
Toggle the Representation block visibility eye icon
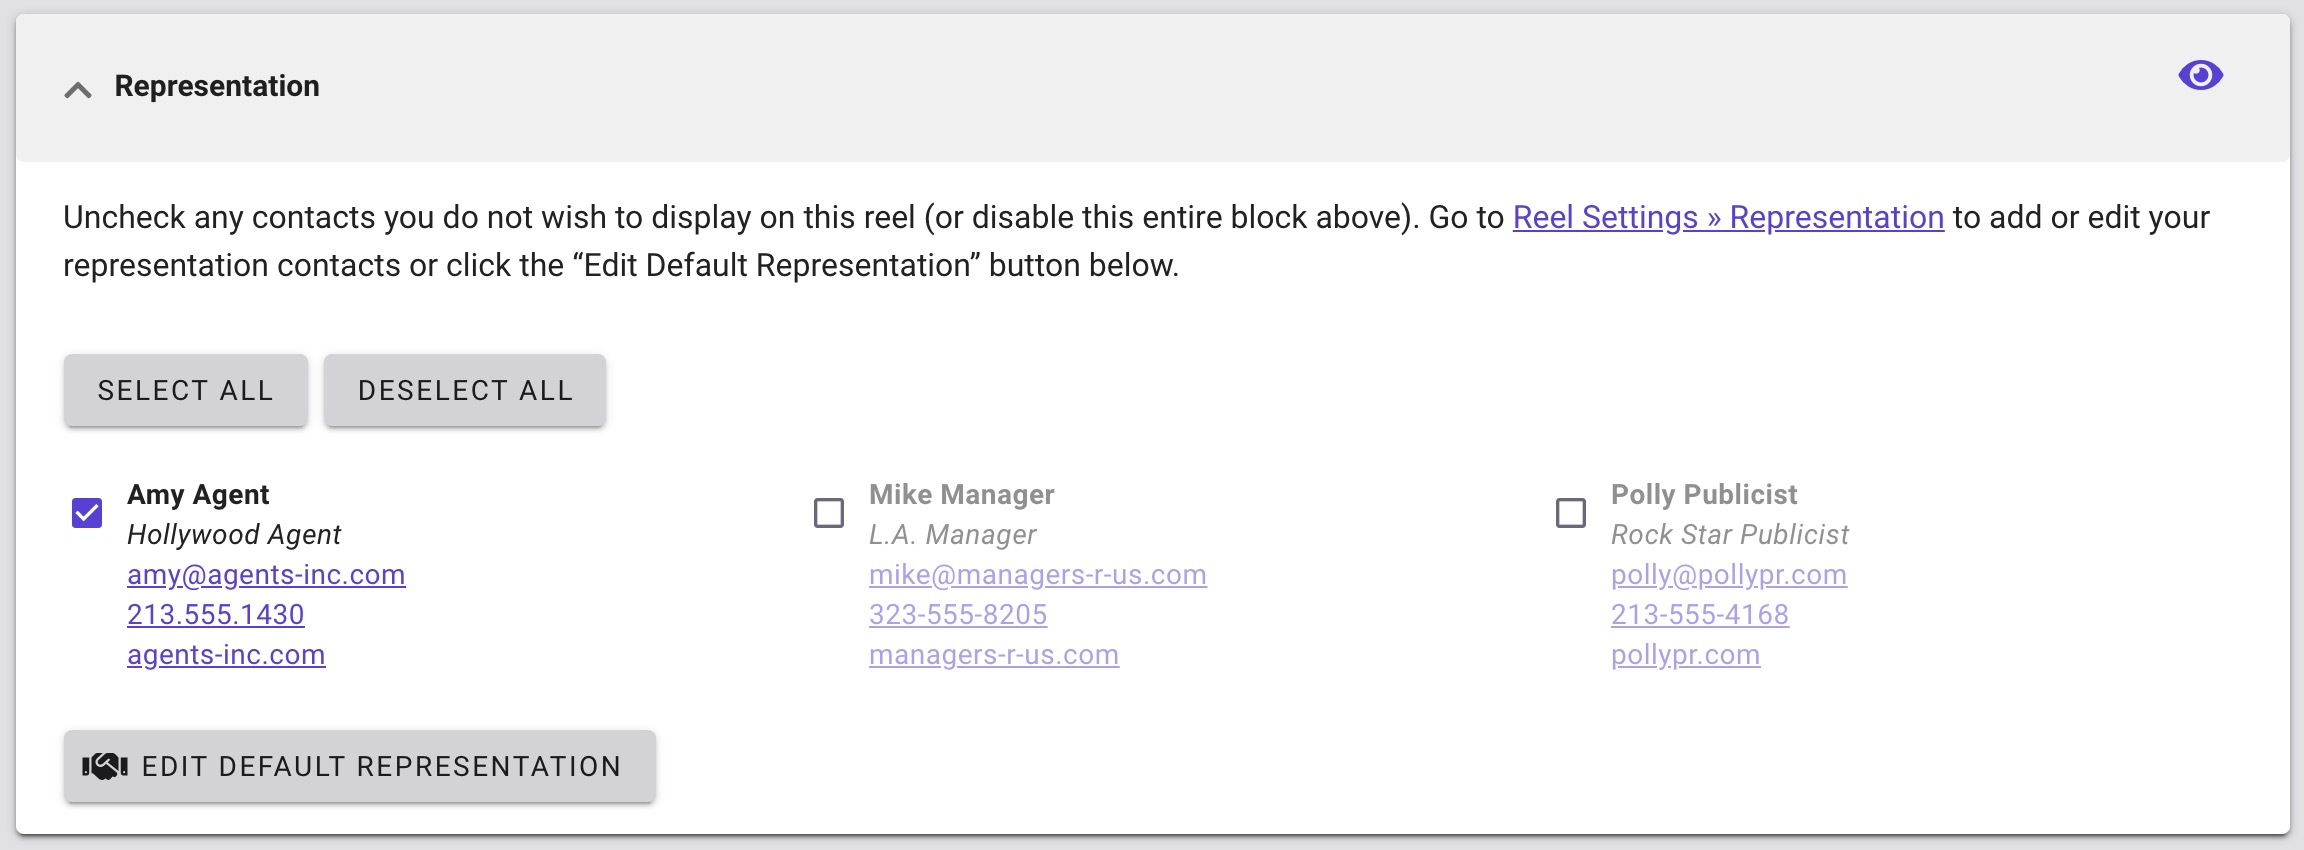[2200, 75]
